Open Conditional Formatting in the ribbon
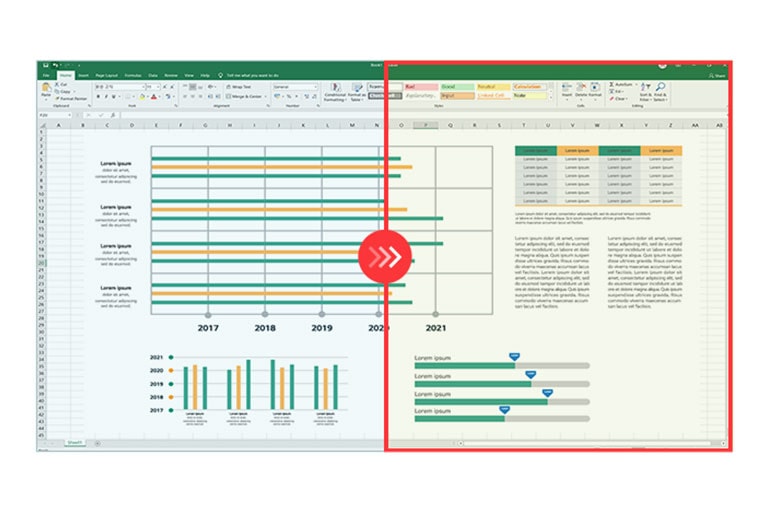This screenshot has width=768, height=512. click(x=333, y=92)
